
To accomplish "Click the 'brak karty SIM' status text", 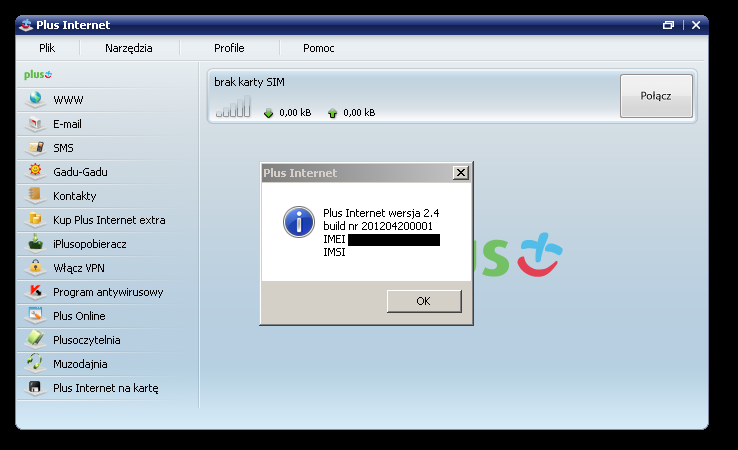I will (249, 82).
